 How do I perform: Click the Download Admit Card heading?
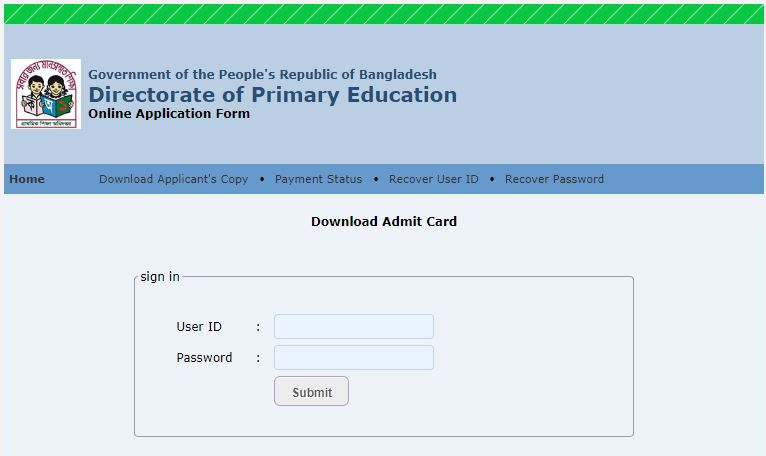pos(383,221)
